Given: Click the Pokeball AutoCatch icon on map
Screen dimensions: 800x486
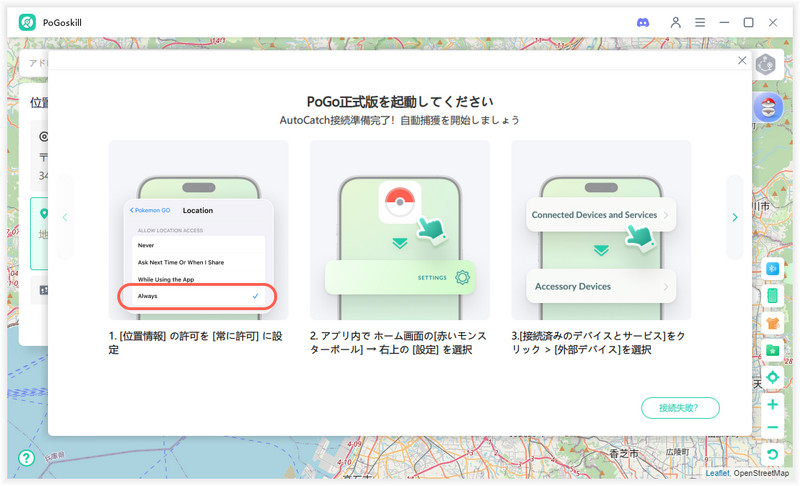Looking at the screenshot, I should [768, 108].
